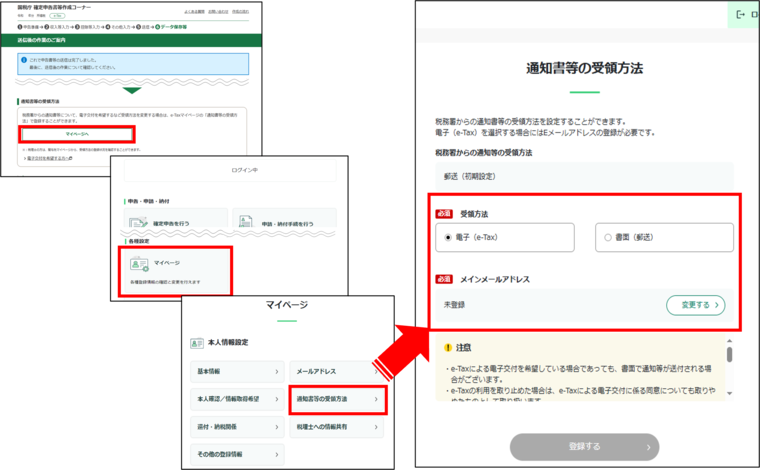760x470 pixels.
Task: Open the その他の登録情報 menu item
Action: coord(238,454)
